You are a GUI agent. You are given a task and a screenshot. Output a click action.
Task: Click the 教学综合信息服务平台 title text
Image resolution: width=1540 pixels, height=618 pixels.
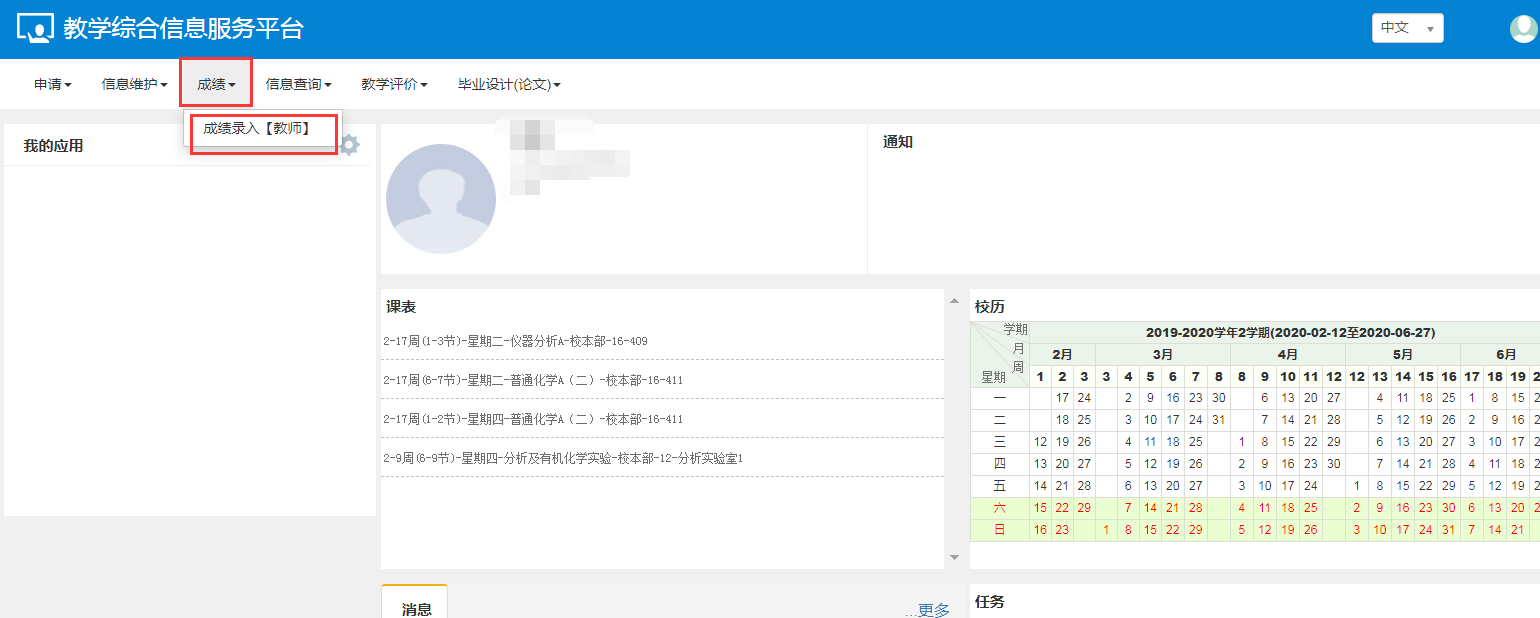click(183, 29)
